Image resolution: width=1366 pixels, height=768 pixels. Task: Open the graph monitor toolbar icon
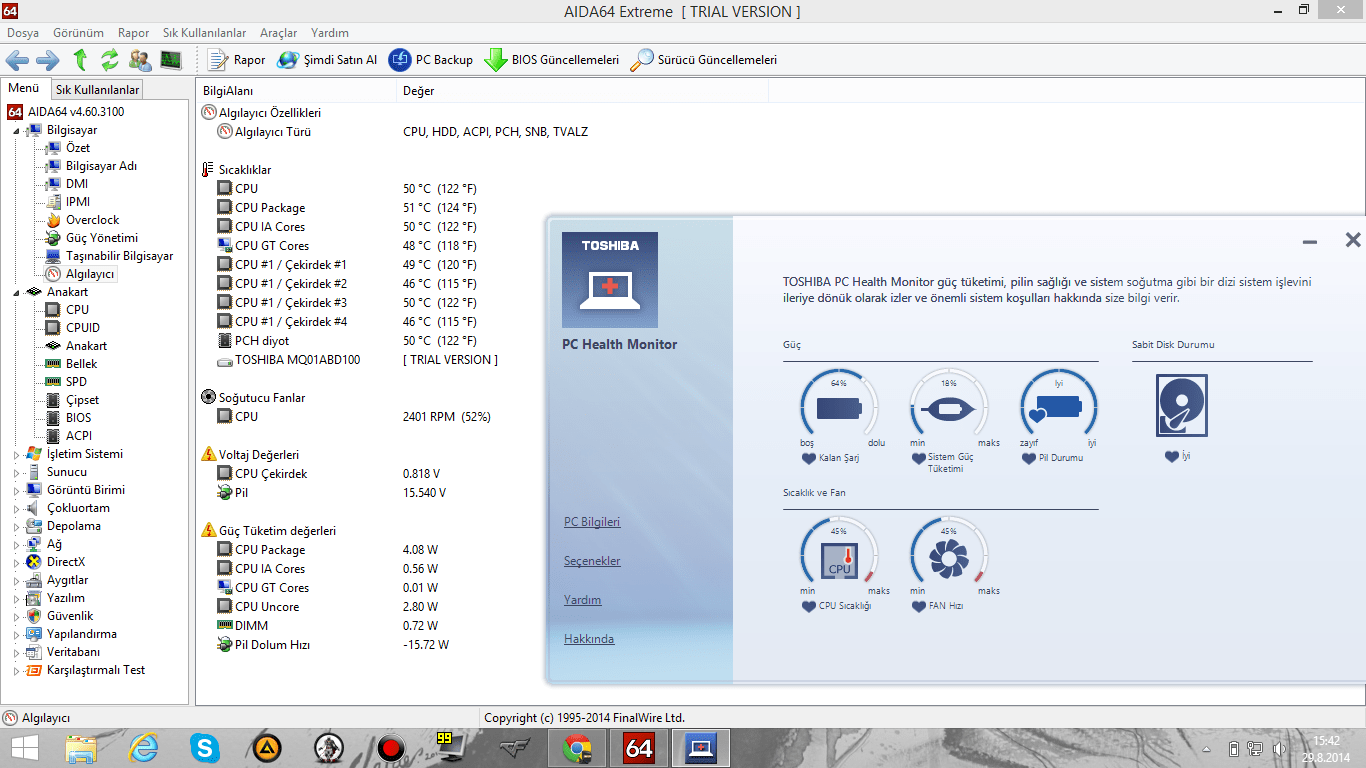(170, 60)
